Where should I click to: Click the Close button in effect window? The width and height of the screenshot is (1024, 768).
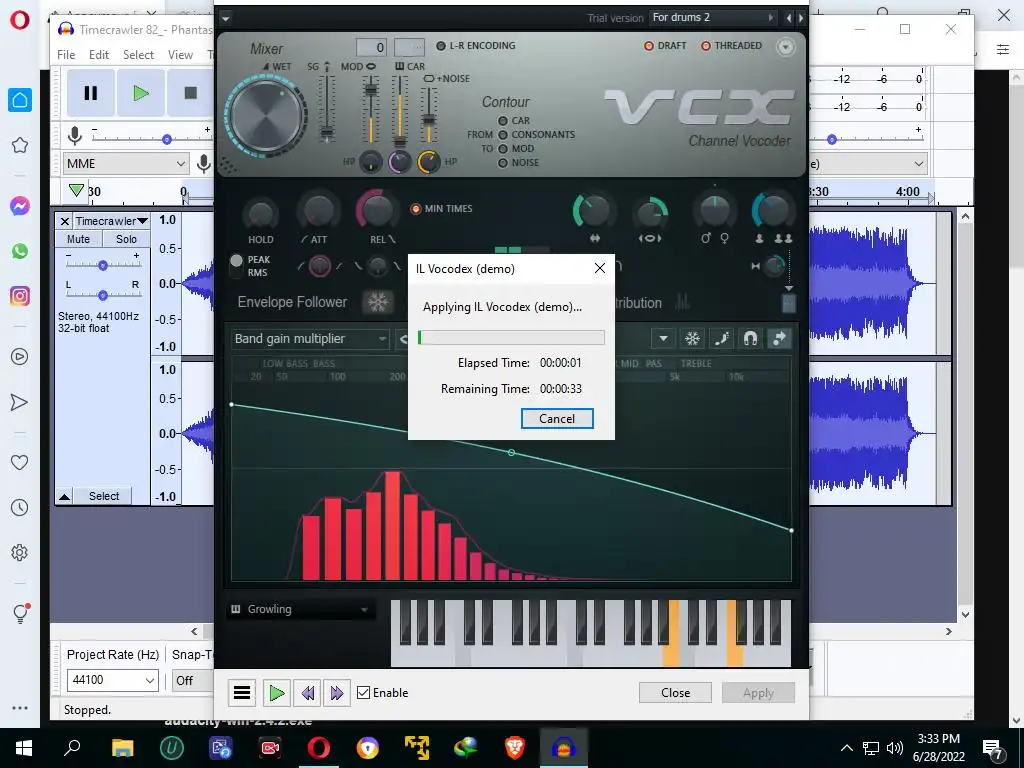(x=675, y=693)
